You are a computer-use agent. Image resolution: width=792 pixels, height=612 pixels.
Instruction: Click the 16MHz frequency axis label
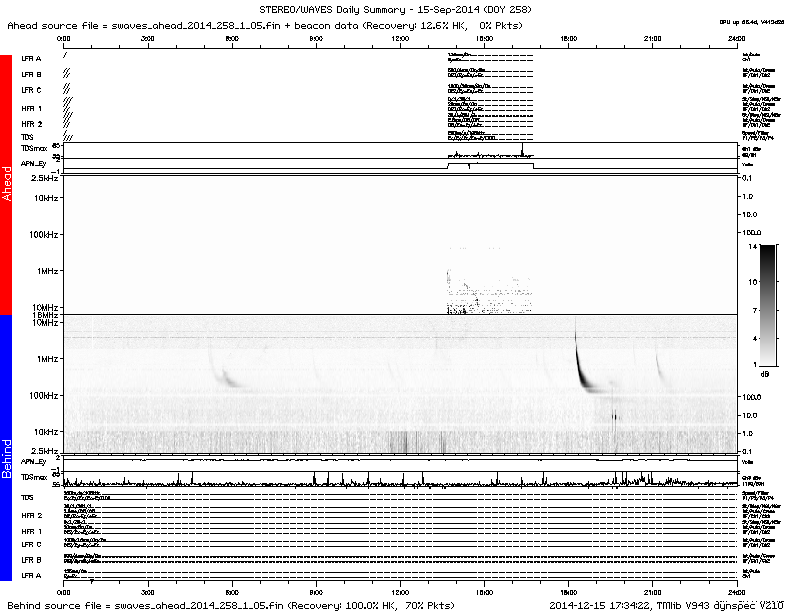pos(45,315)
